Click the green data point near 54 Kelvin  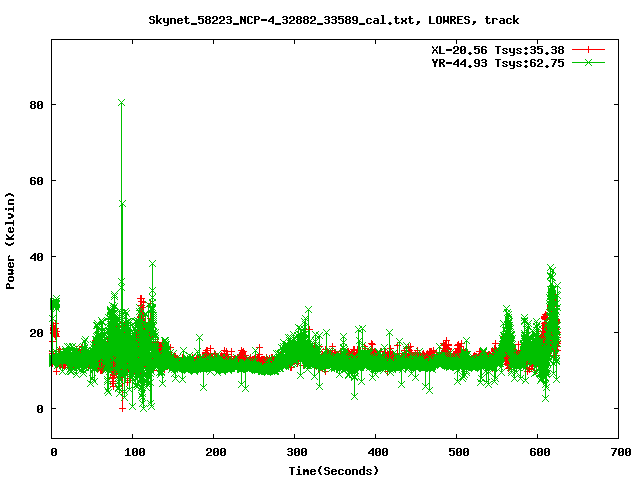pos(122,203)
